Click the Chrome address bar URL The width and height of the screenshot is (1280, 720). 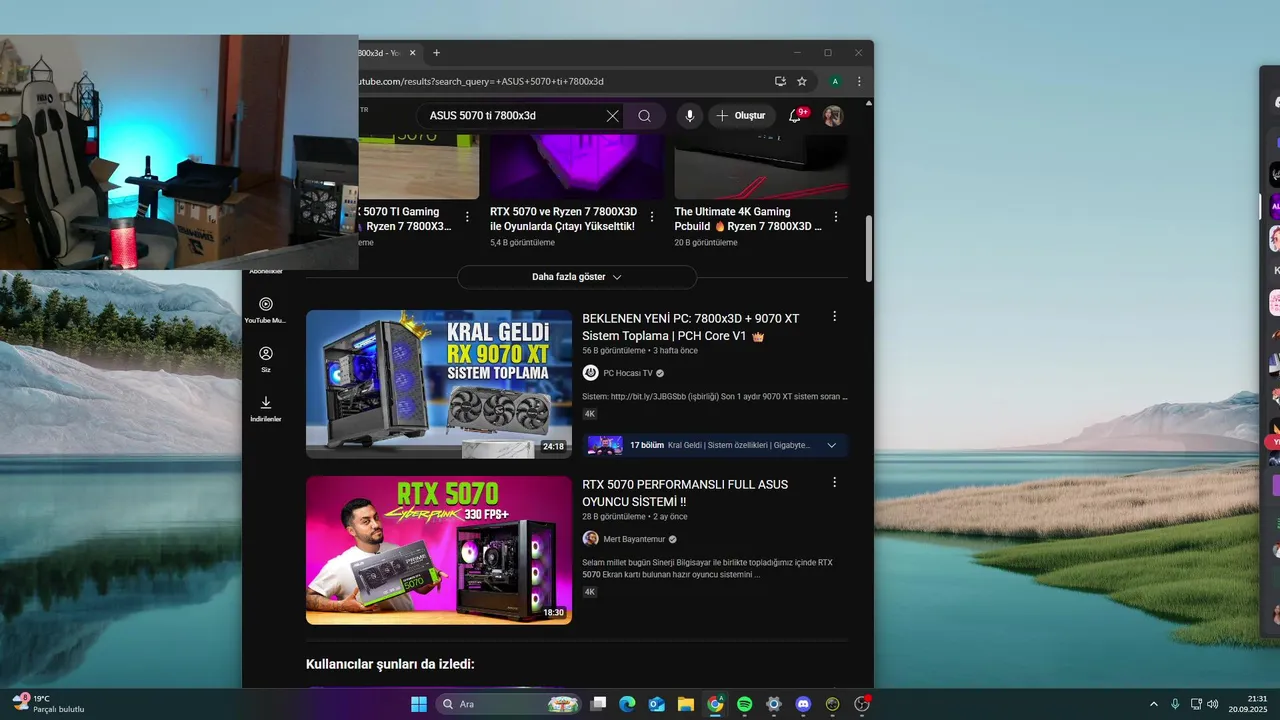tap(480, 81)
